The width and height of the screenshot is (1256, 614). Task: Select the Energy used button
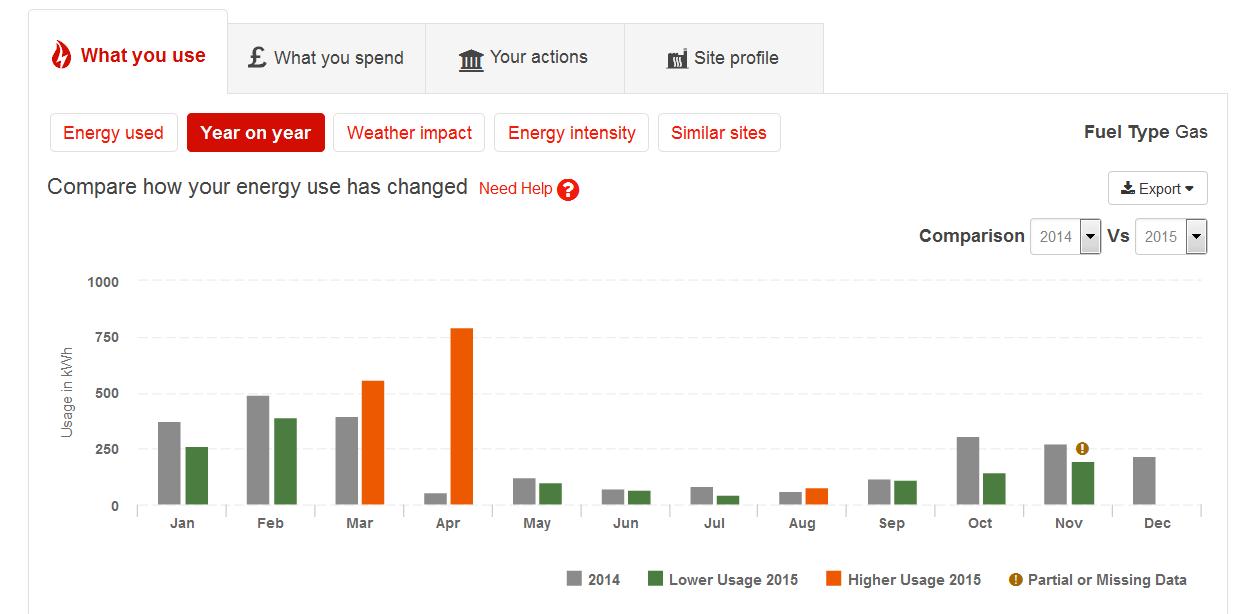[113, 132]
